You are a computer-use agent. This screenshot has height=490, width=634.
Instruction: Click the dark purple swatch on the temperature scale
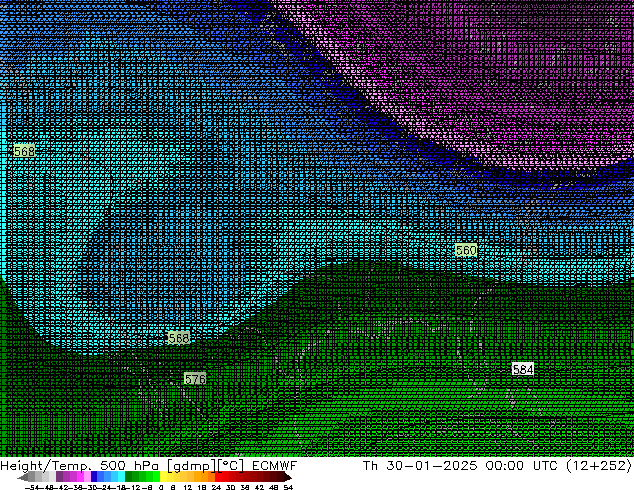59,476
